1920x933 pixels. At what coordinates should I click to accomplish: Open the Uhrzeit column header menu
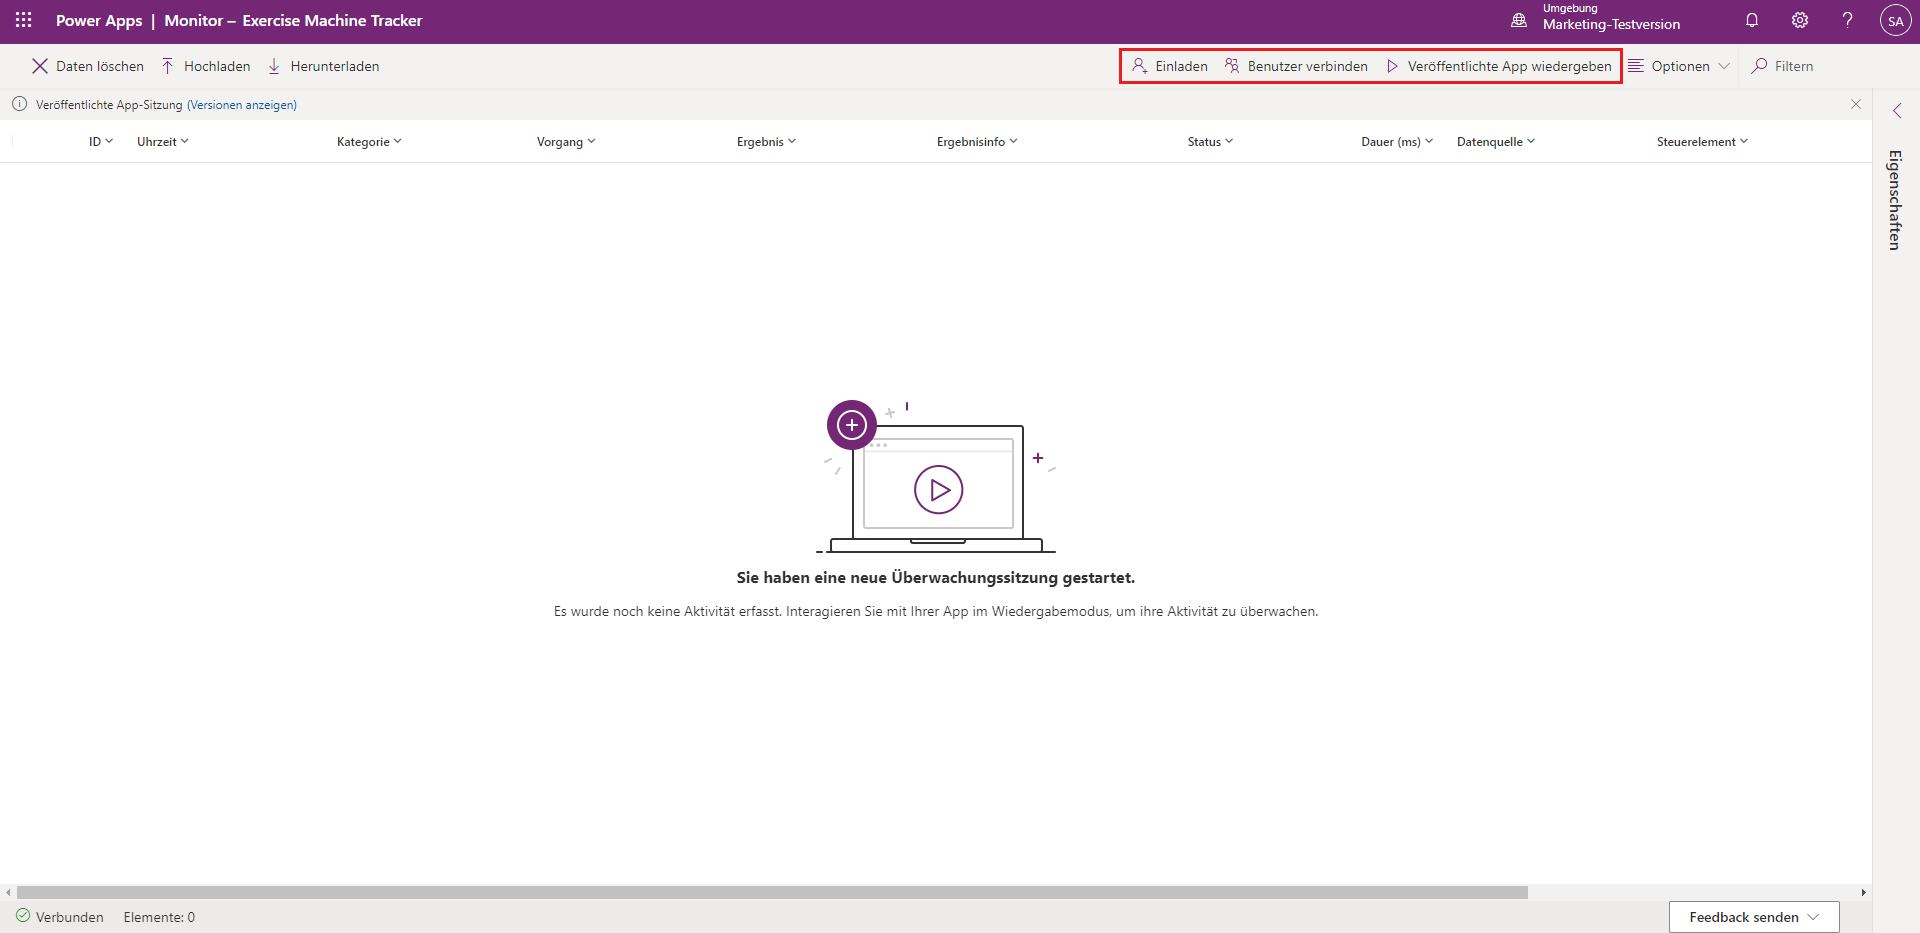[163, 142]
